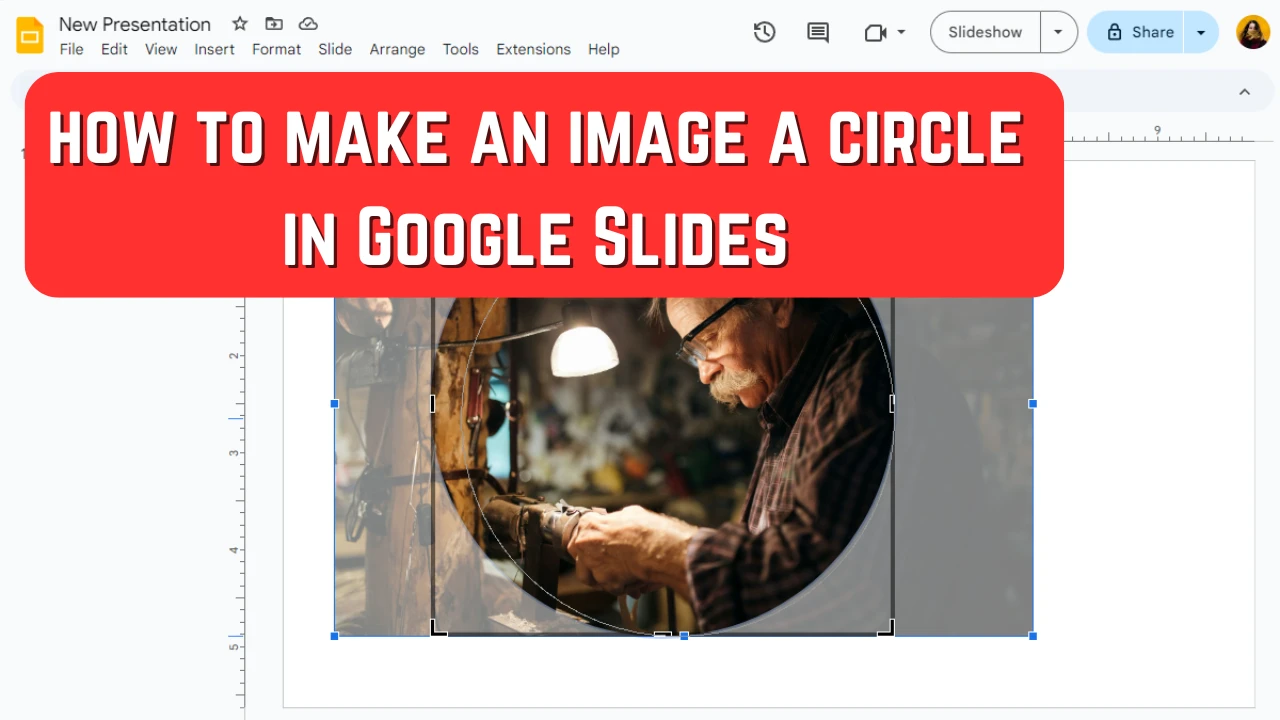Collapse the toolbar with the chevron
The height and width of the screenshot is (720, 1280).
(x=1244, y=91)
